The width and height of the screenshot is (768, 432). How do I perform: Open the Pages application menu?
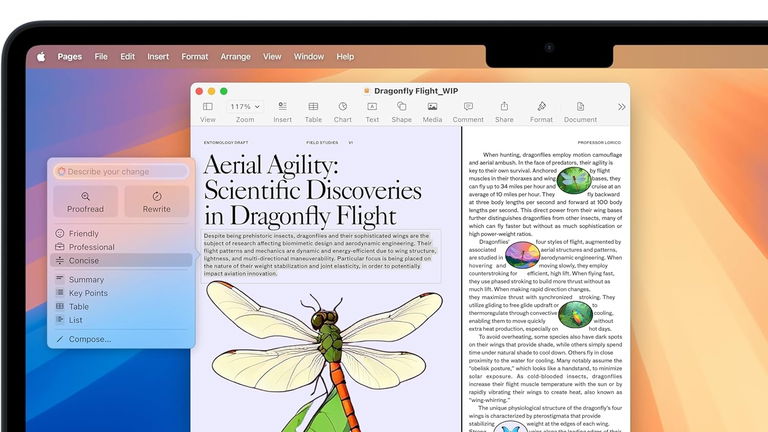(x=70, y=57)
